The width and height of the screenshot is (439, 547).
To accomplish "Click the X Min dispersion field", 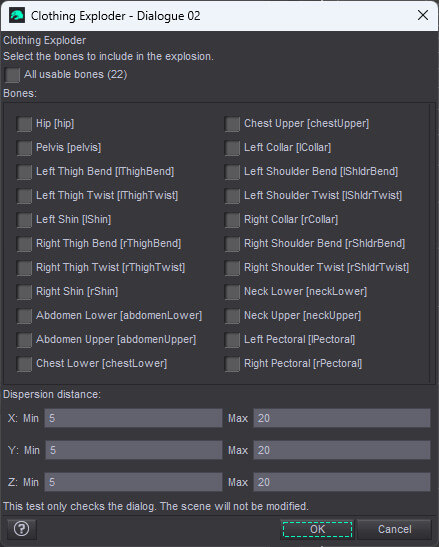I will (x=133, y=418).
